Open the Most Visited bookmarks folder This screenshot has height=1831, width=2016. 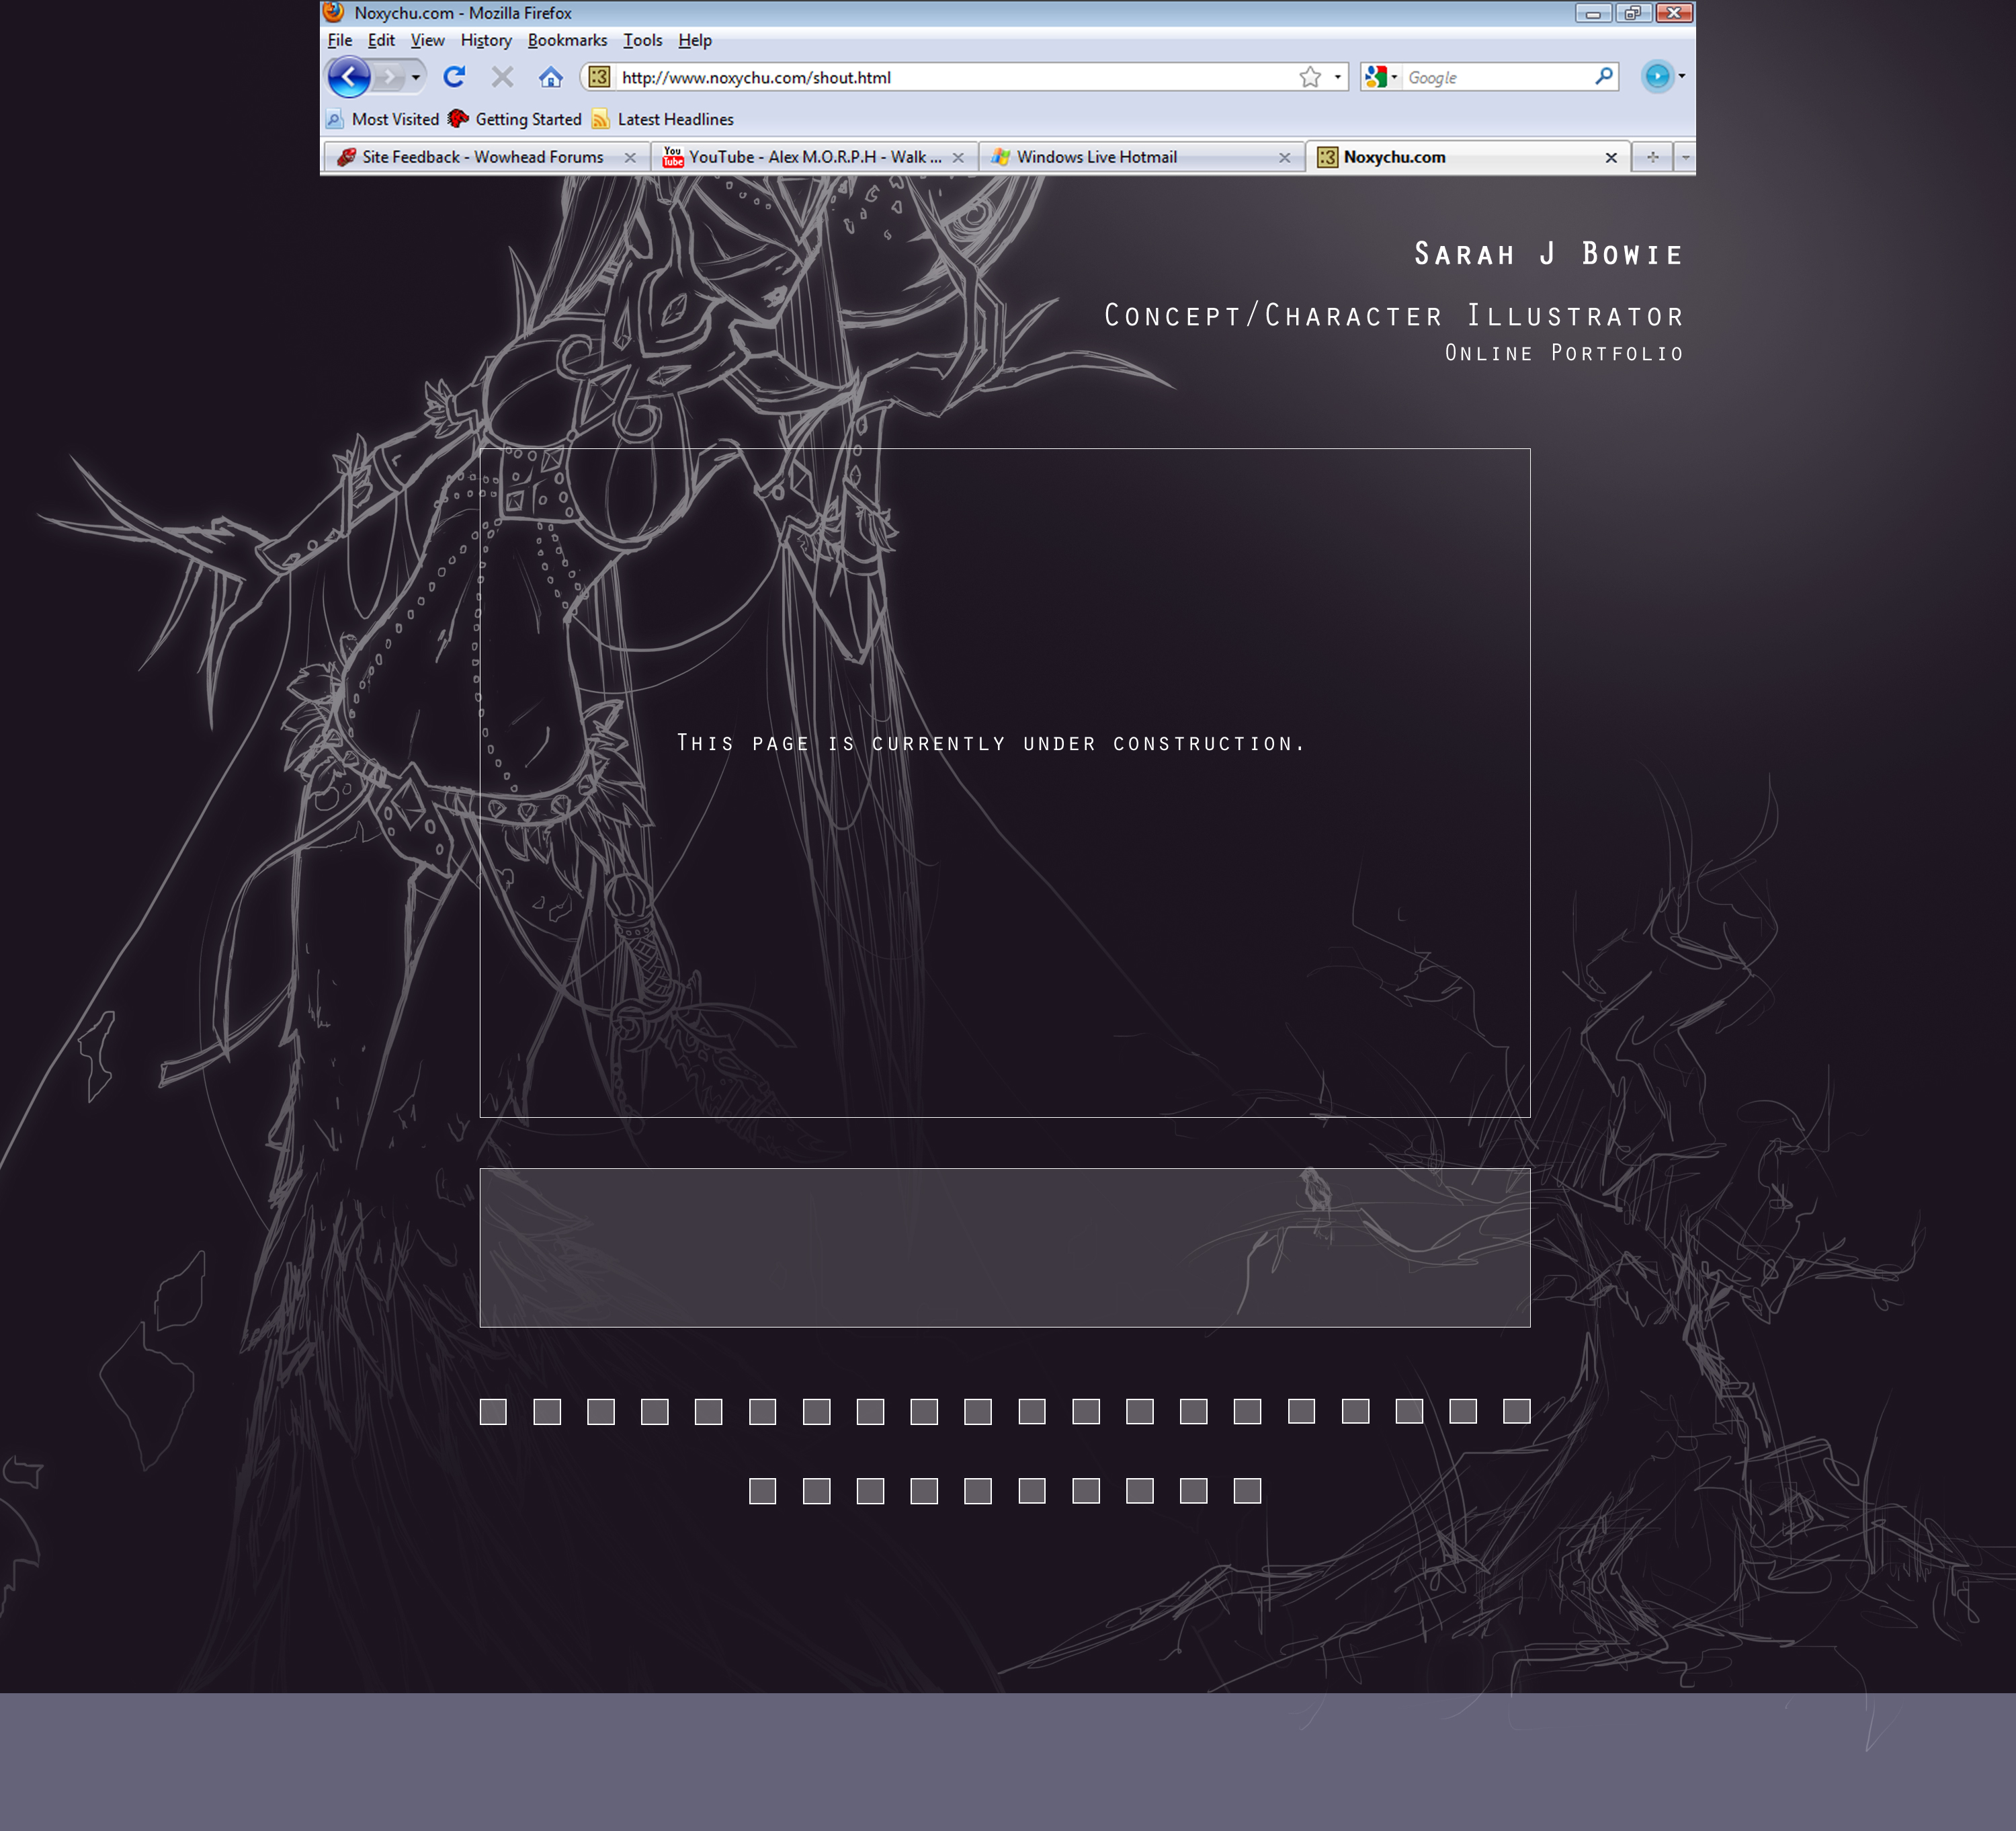coord(394,119)
